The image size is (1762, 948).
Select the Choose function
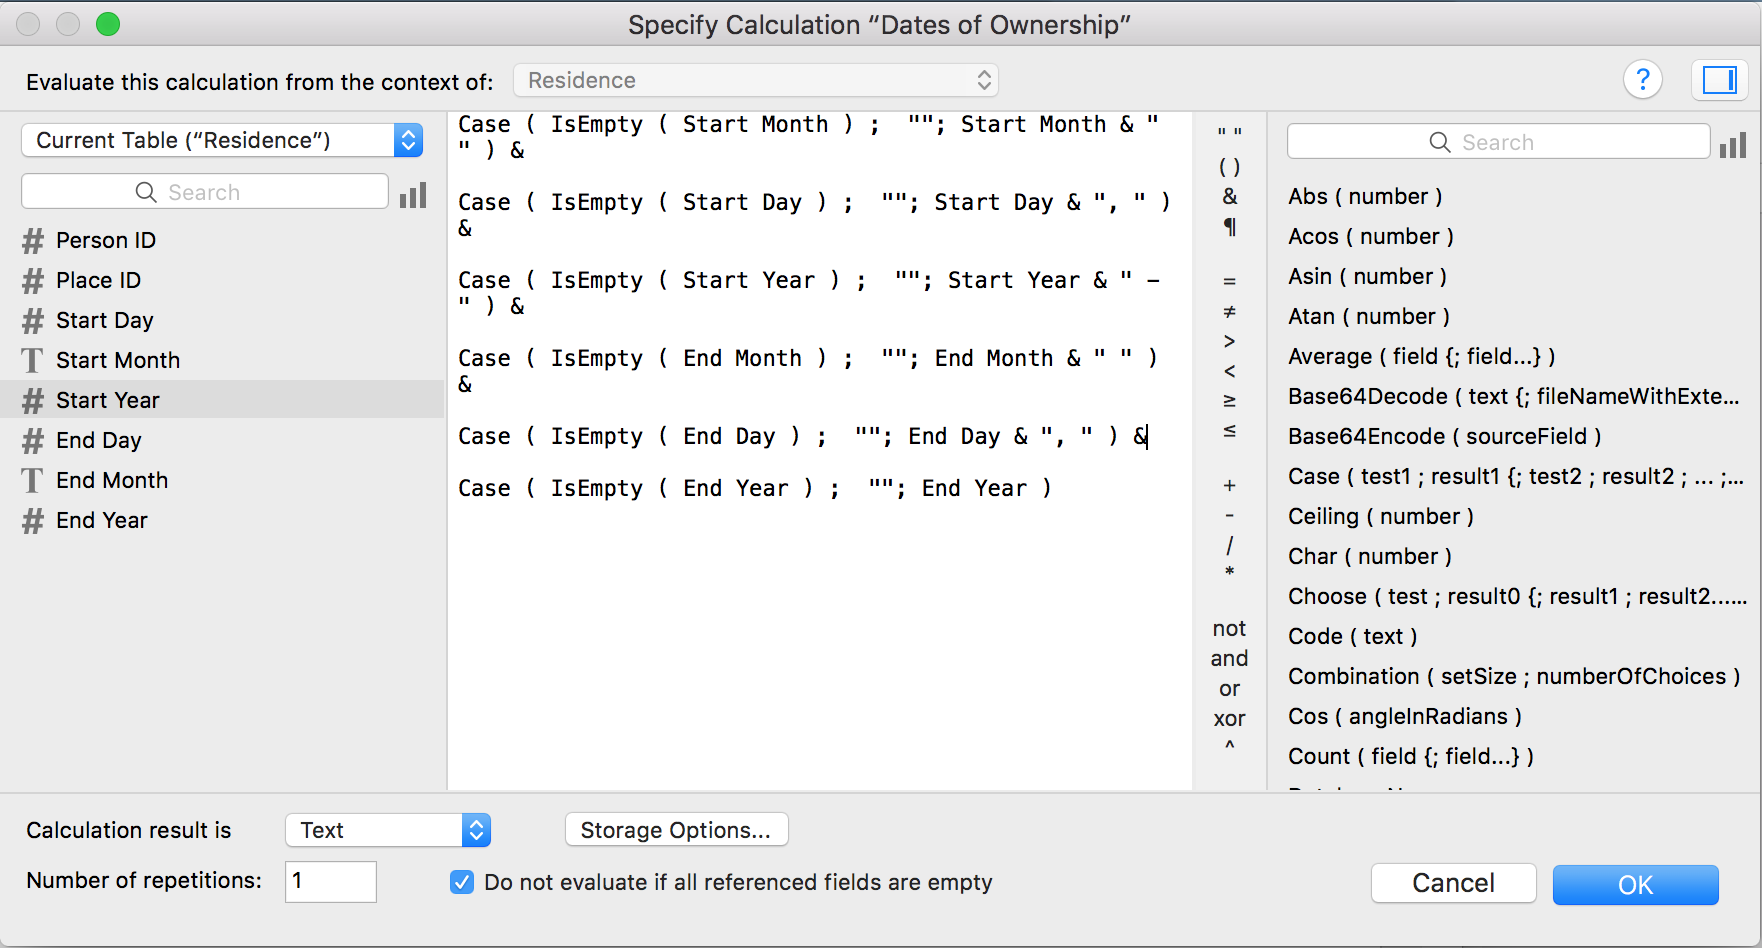coord(1517,597)
